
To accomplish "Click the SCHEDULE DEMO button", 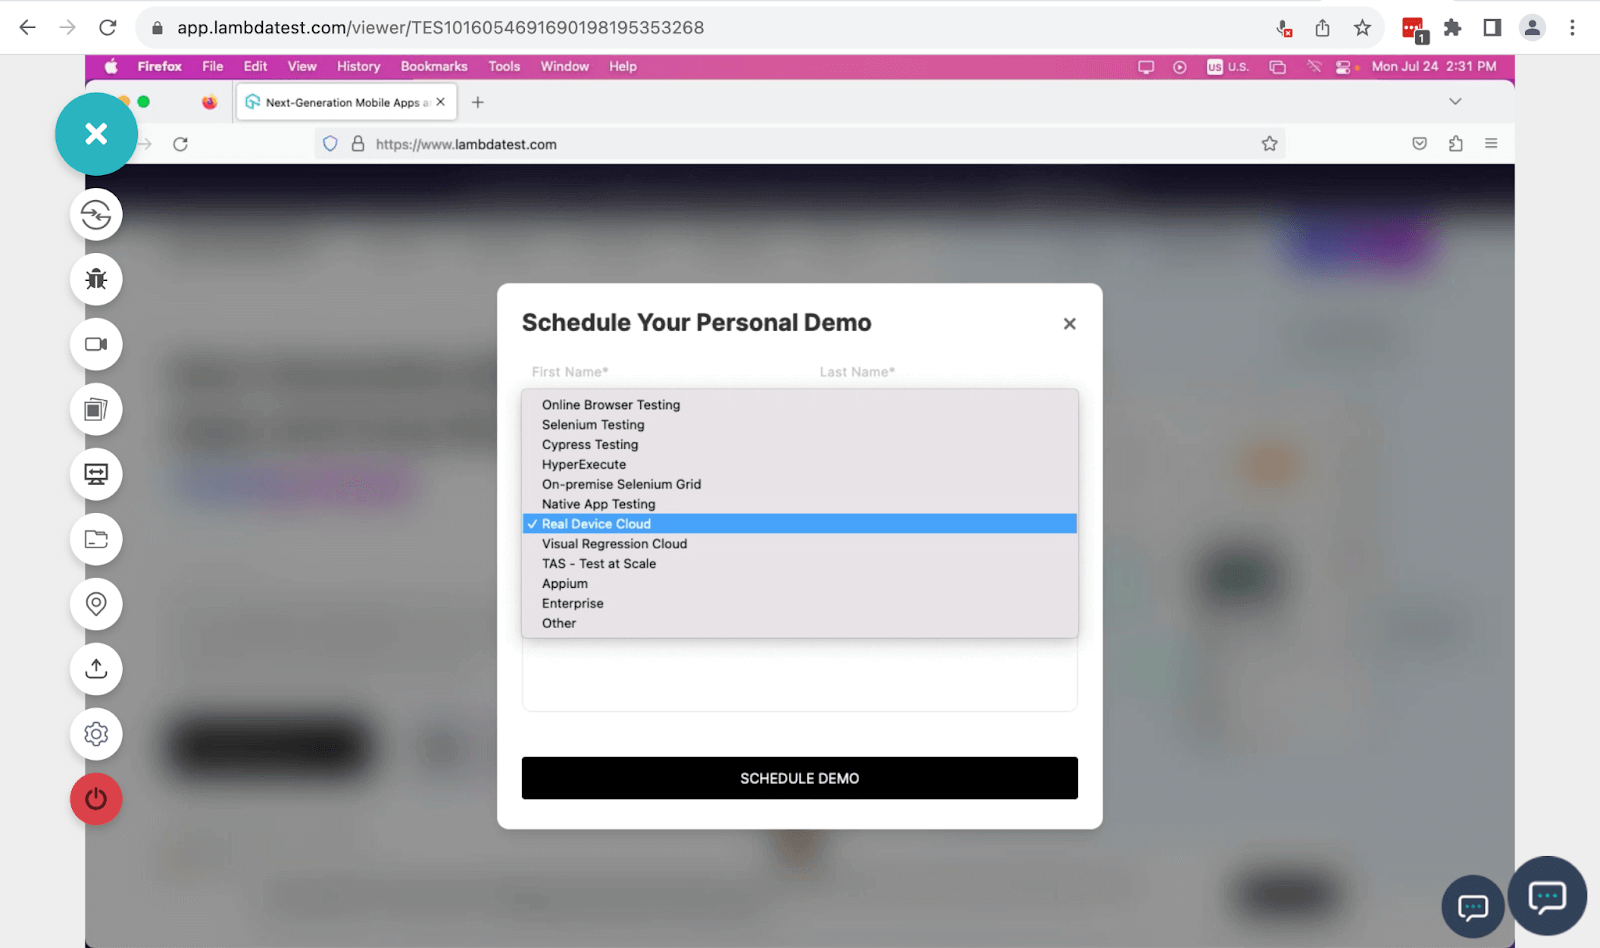I will 799,778.
